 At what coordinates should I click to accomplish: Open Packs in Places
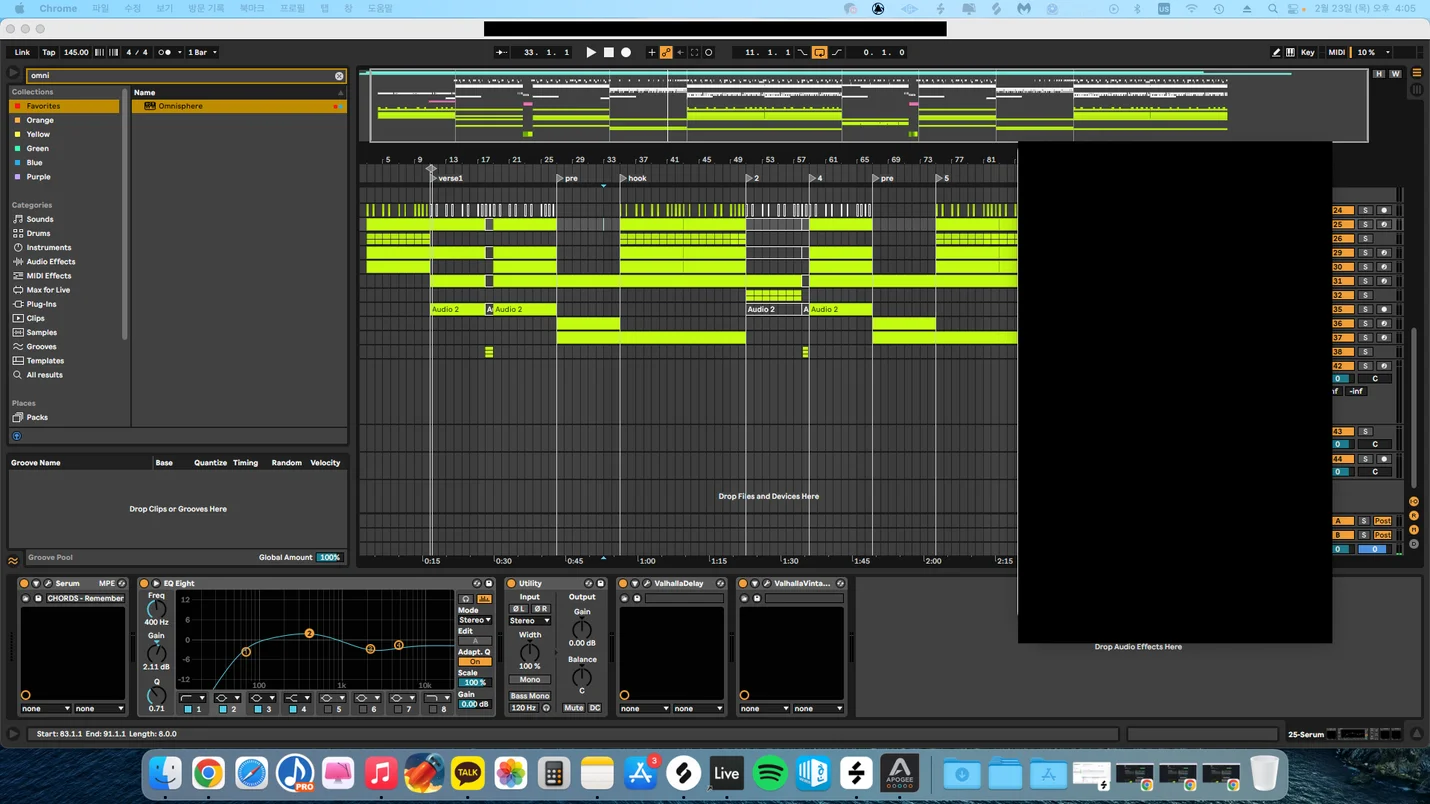[x=37, y=417]
